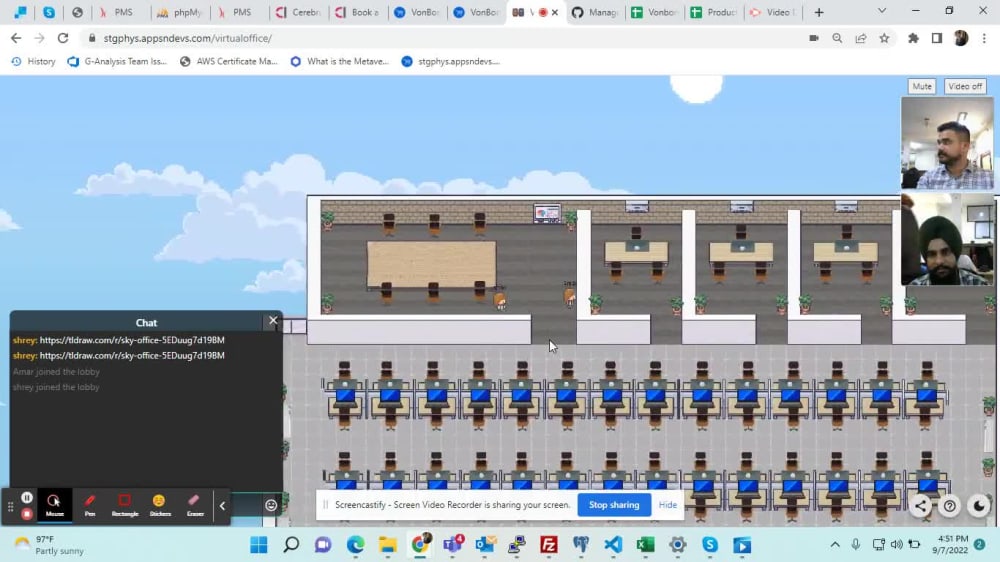Open the emoji picker in chat
Image resolution: width=1000 pixels, height=562 pixels.
[271, 505]
